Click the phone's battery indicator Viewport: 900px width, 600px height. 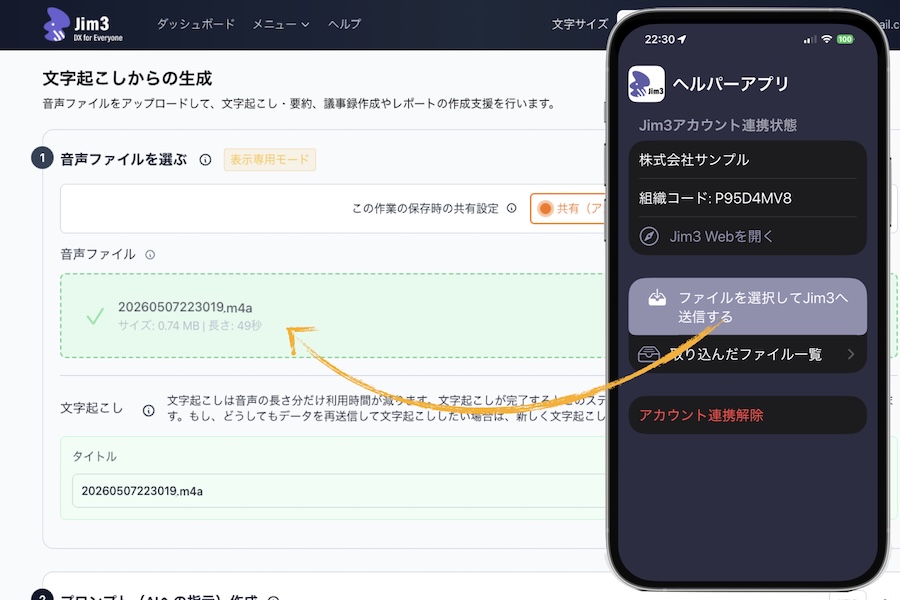pyautogui.click(x=845, y=39)
